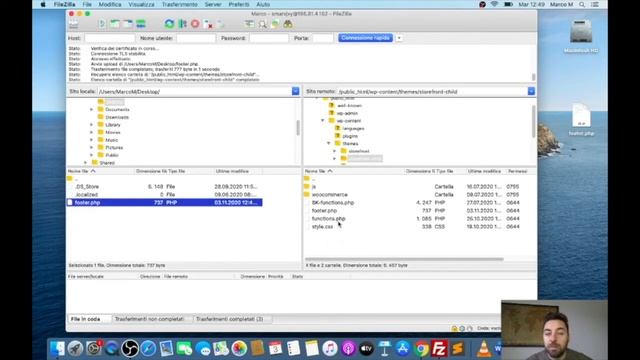Open the binoculars file search
The width and height of the screenshot is (640, 360).
(288, 24)
